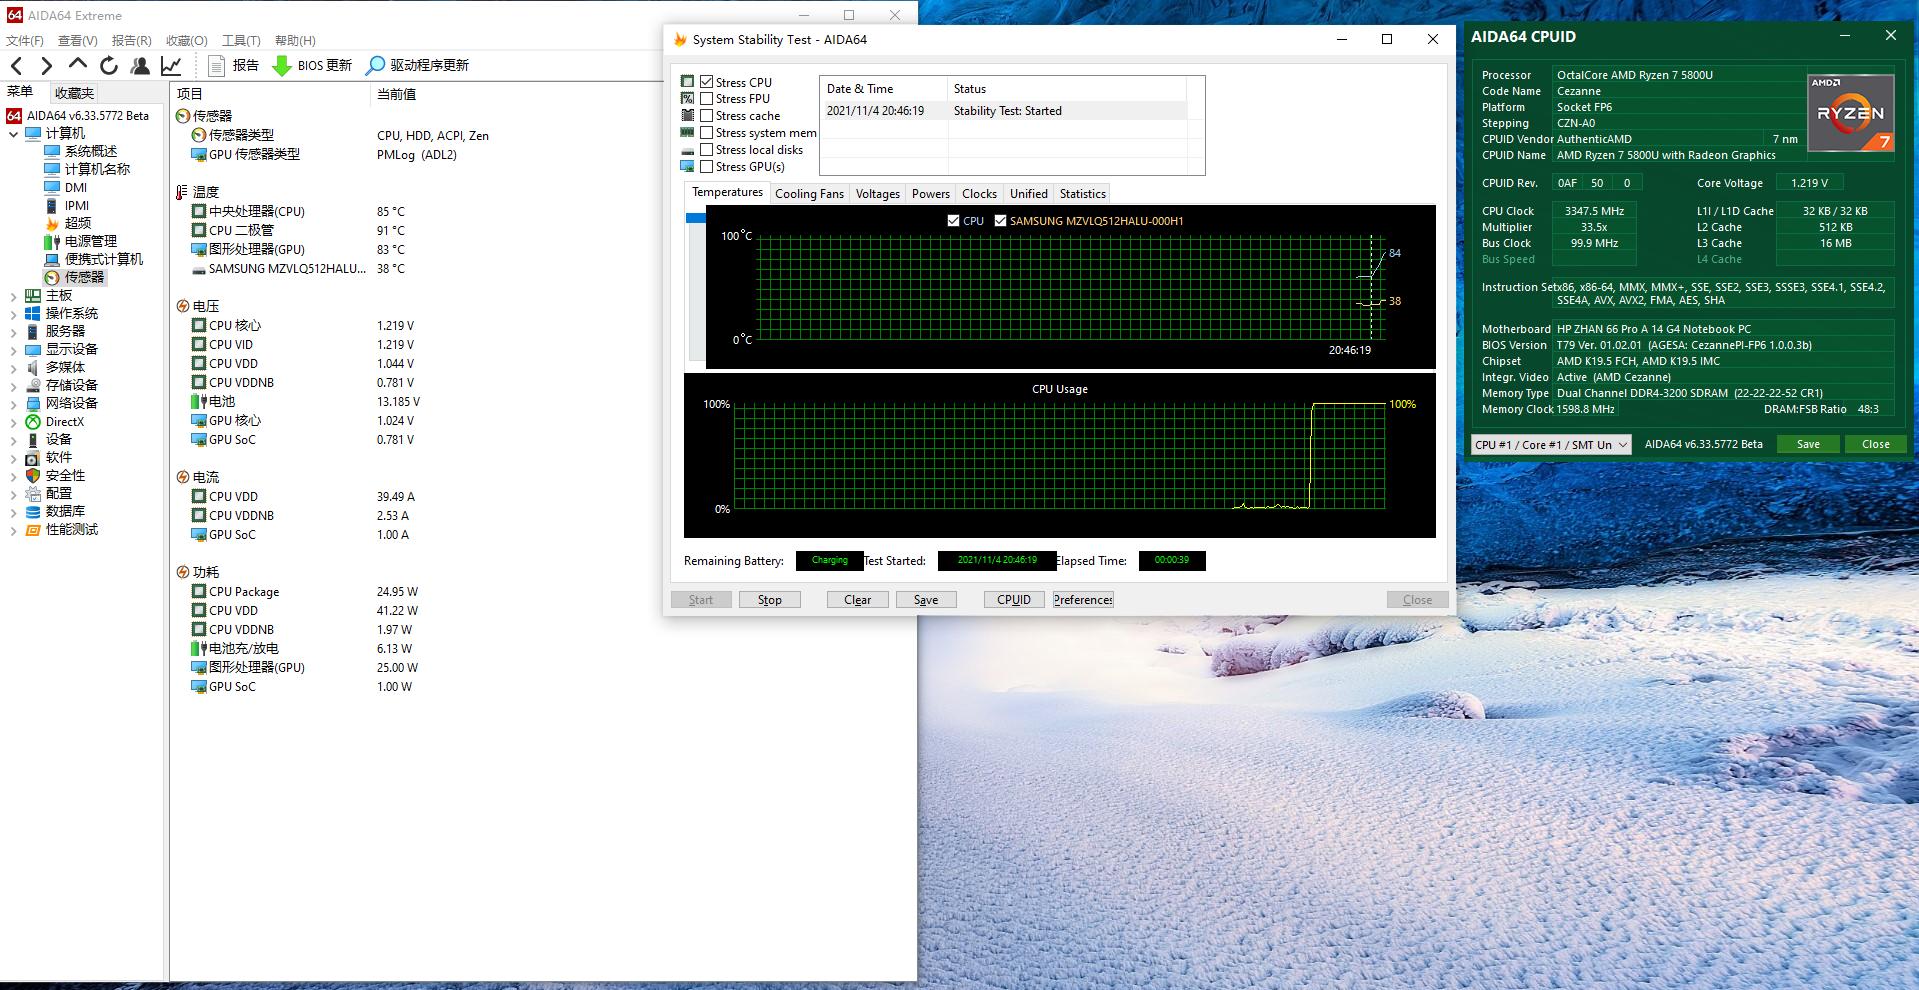Enable the Stress FPU checkbox
Screen dimensions: 1919x990
[707, 99]
